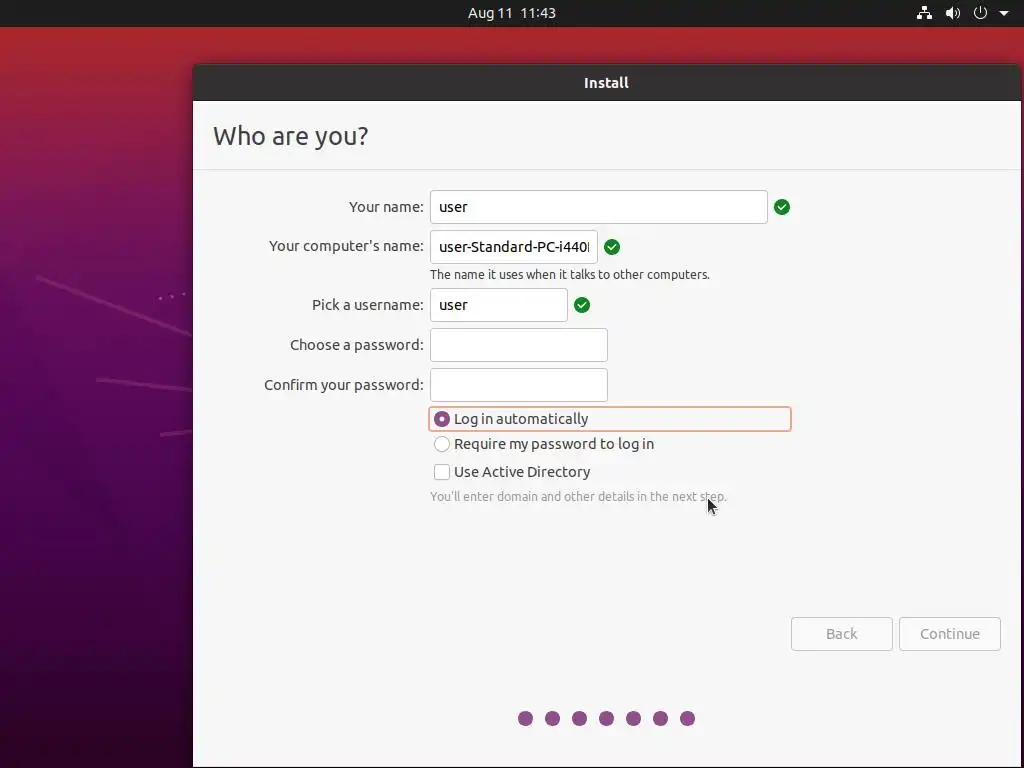Click the Confirm your password: label
The image size is (1024, 768).
click(x=344, y=385)
